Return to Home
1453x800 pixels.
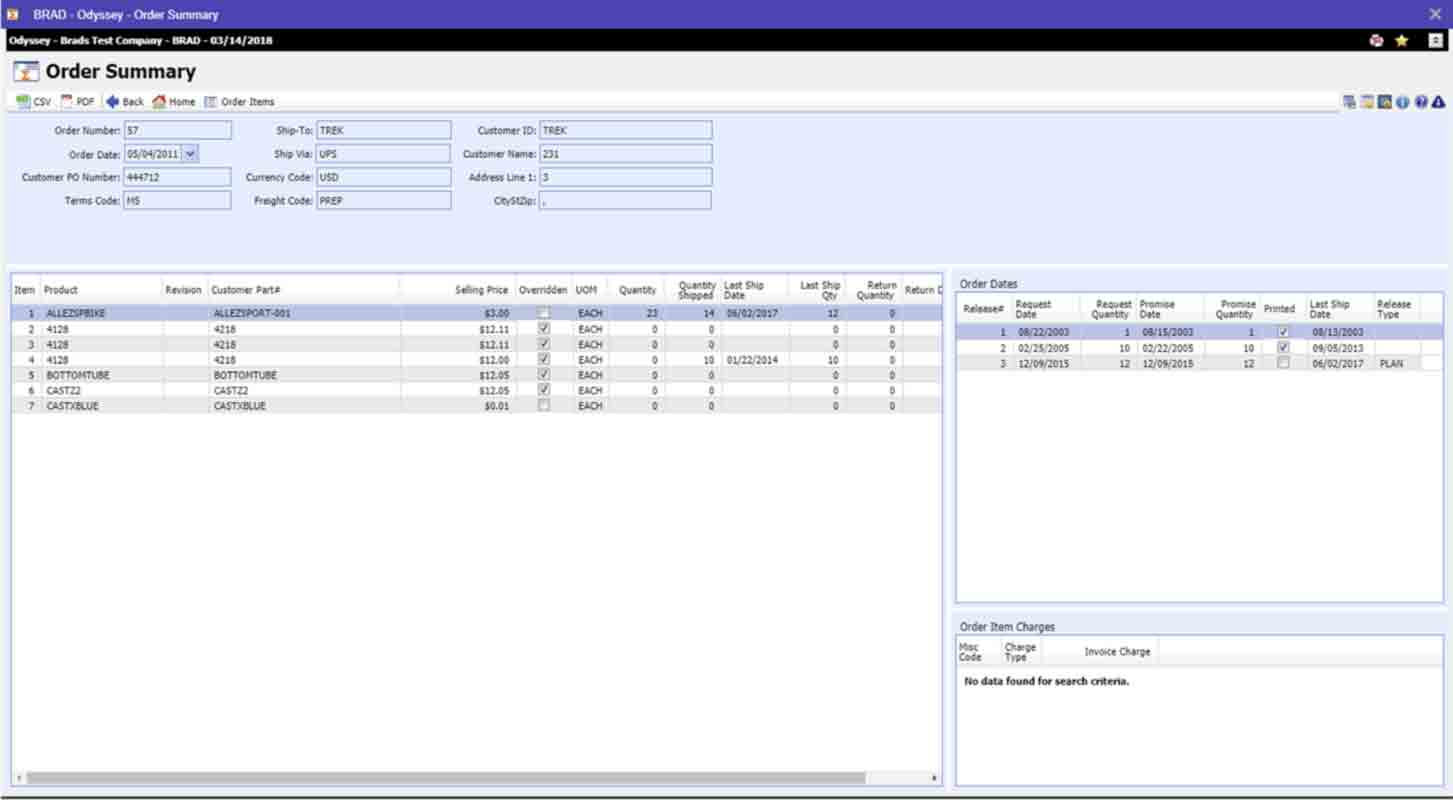point(172,101)
